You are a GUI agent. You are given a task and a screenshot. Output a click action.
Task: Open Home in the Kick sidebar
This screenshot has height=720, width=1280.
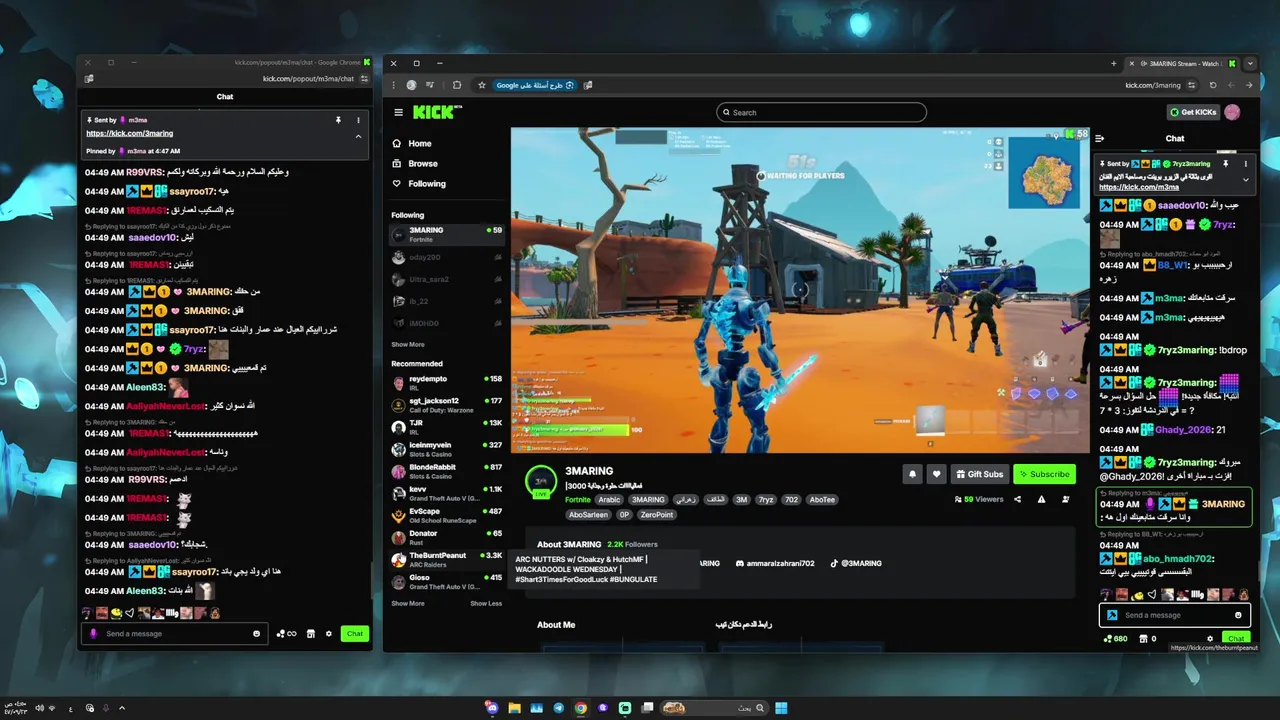point(411,143)
